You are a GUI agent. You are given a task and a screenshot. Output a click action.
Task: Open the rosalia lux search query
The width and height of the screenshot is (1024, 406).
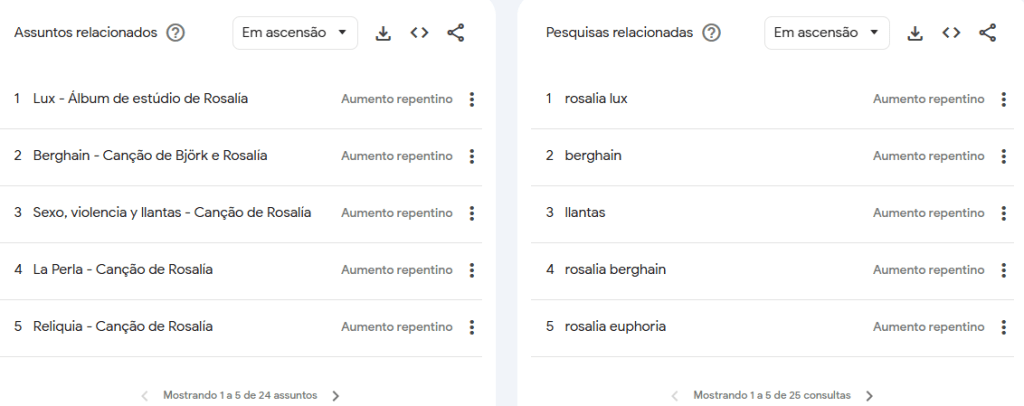pos(596,99)
